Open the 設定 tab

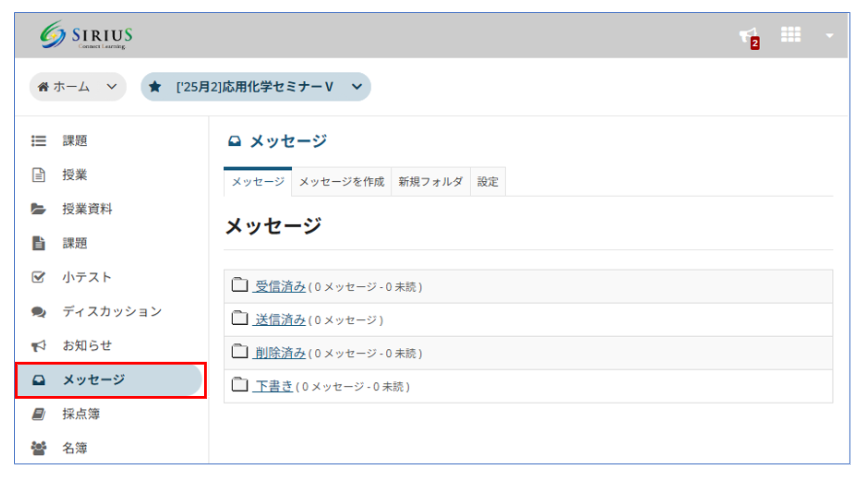tap(488, 182)
